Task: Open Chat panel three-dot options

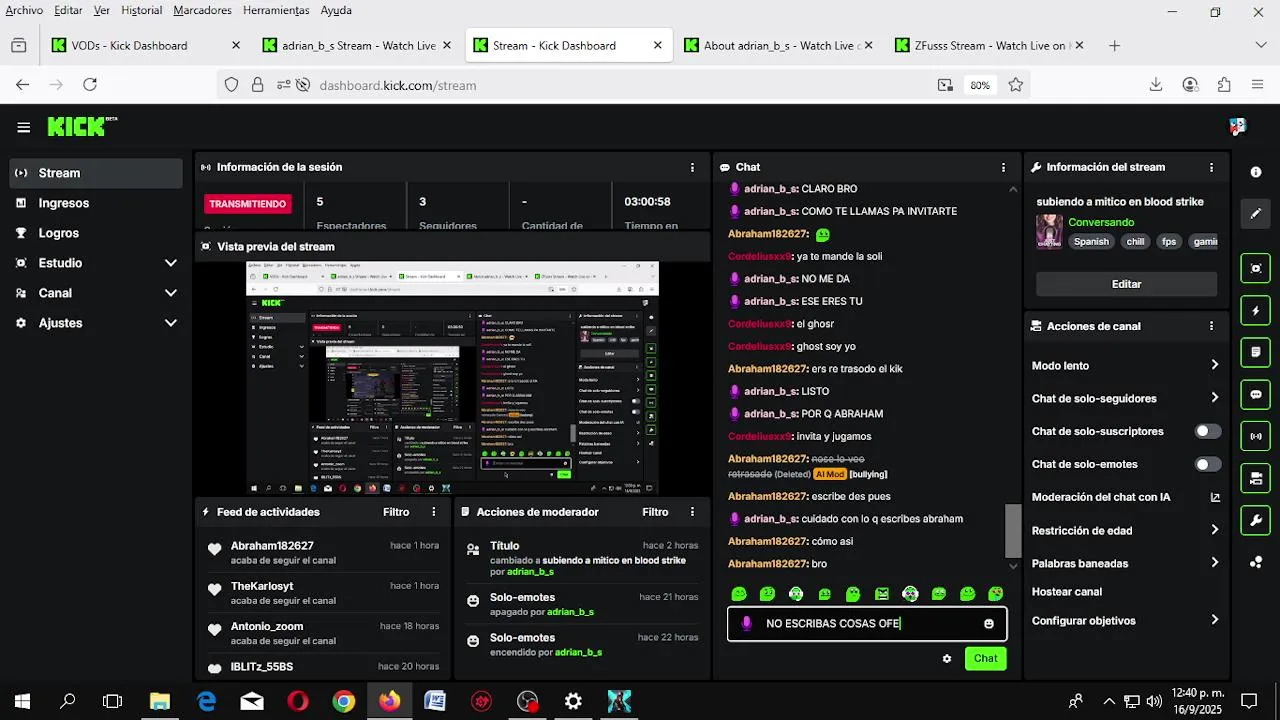Action: pyautogui.click(x=1003, y=167)
